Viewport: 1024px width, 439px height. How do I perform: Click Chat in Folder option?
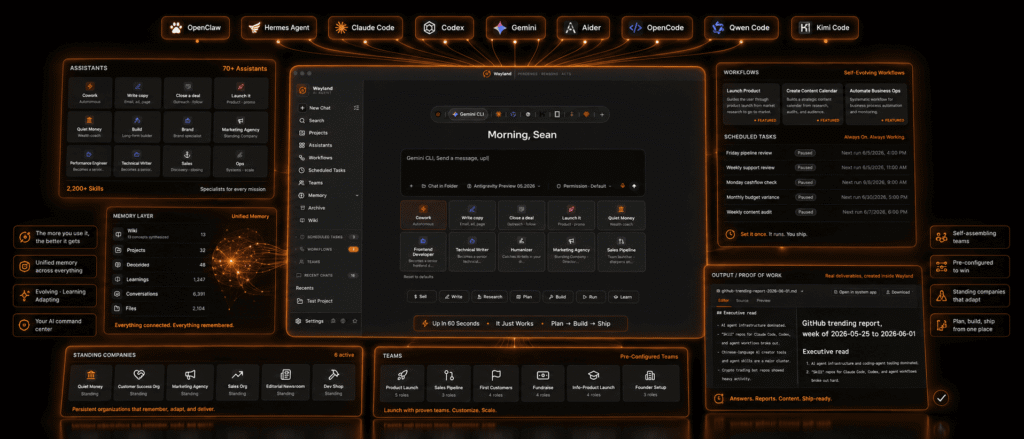pyautogui.click(x=440, y=186)
